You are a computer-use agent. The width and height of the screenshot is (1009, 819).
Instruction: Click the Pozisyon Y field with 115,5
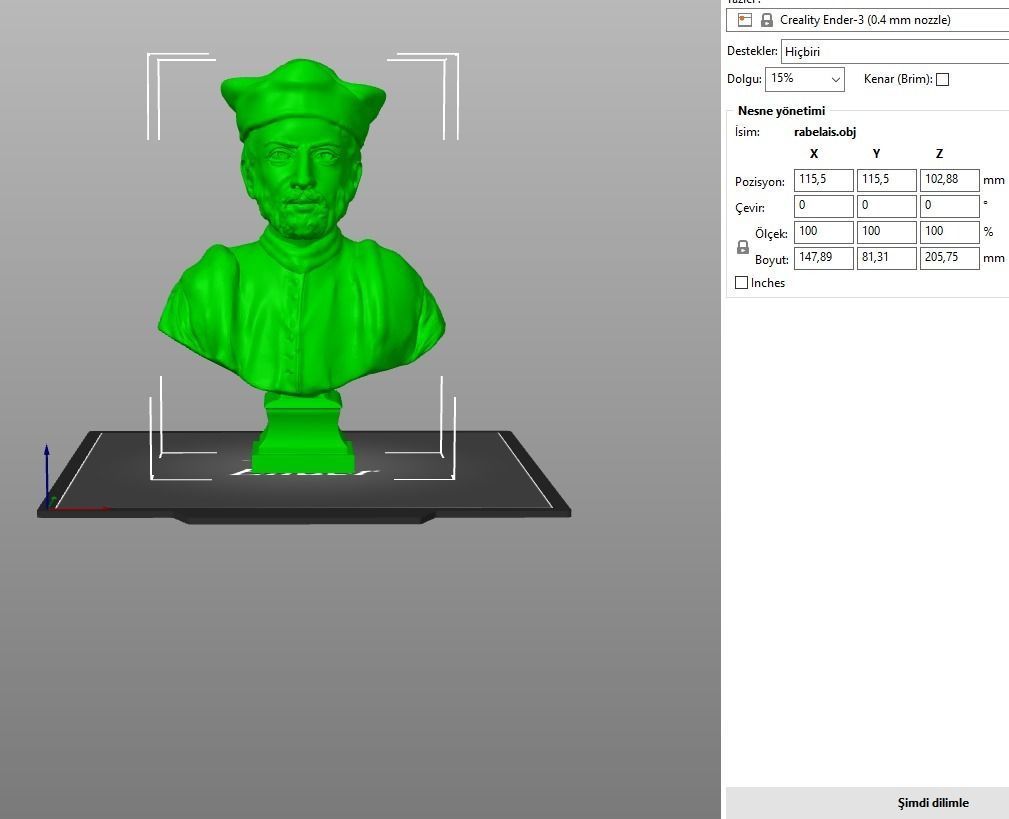tap(887, 180)
